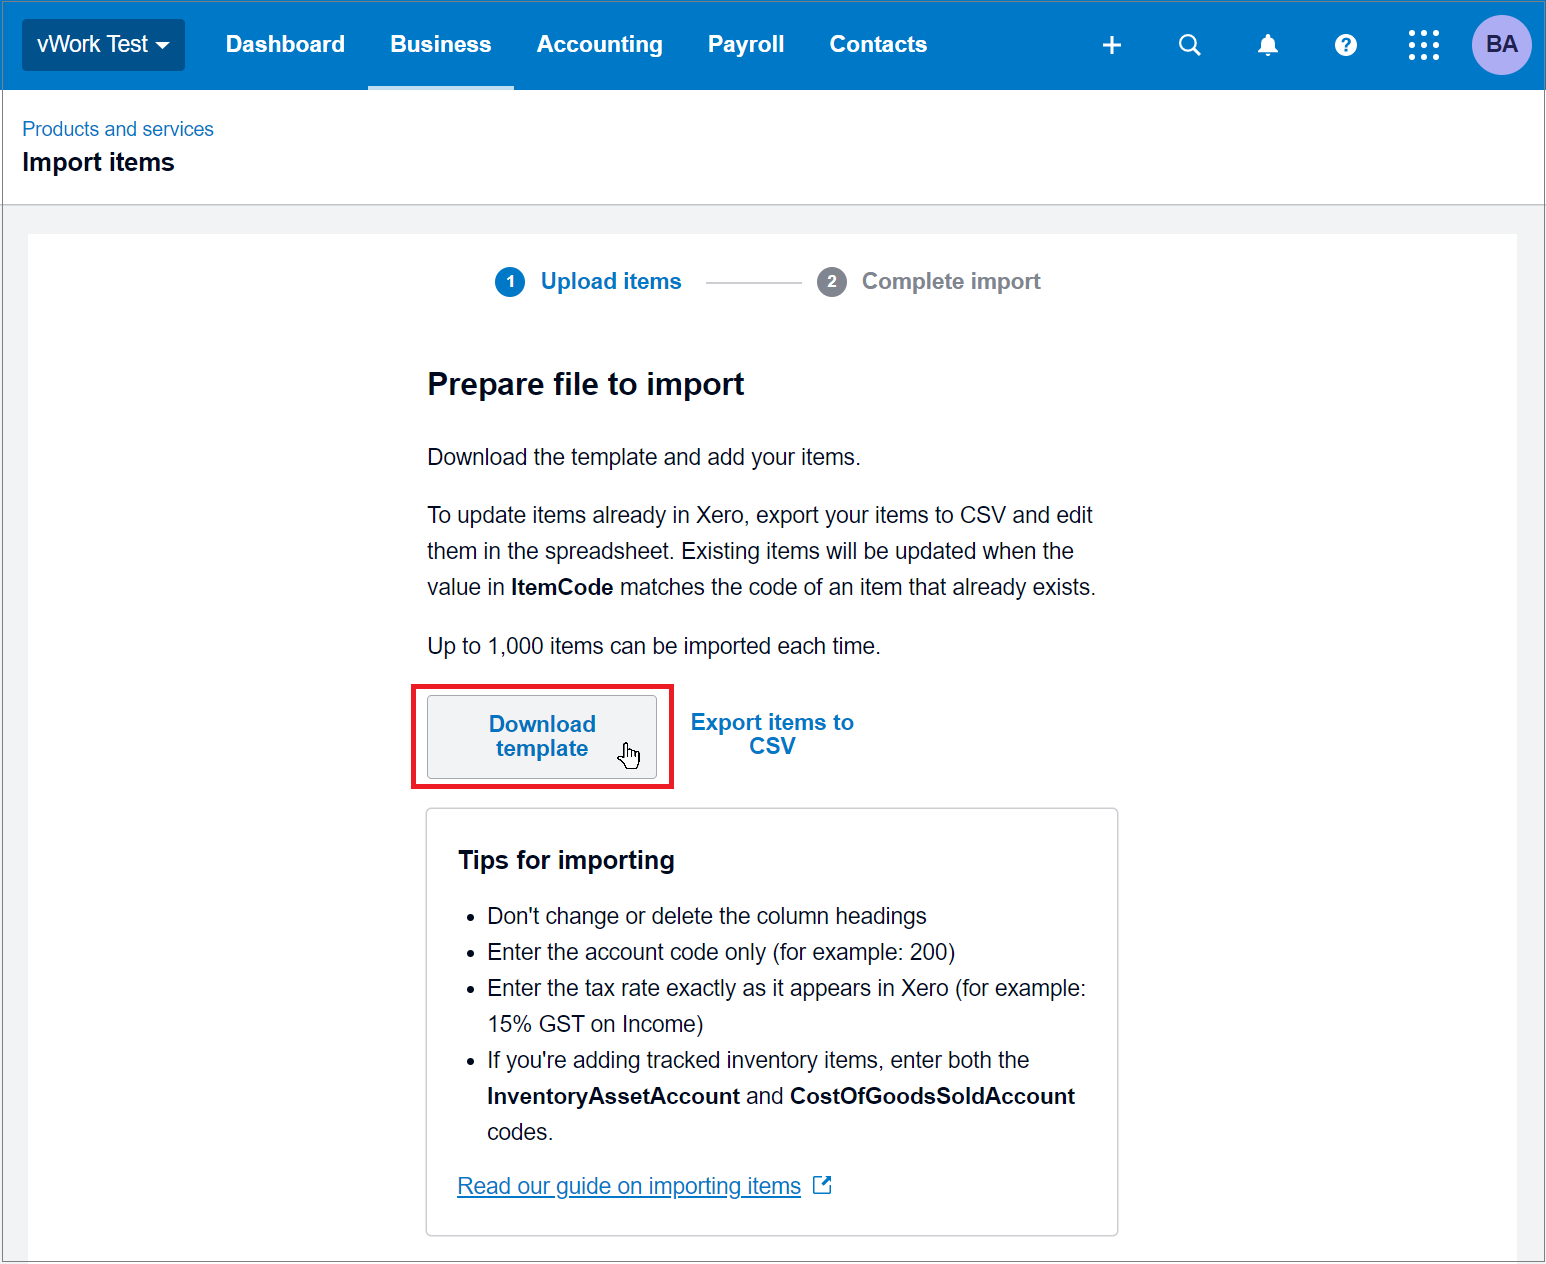Open the Business menu
The width and height of the screenshot is (1546, 1264).
click(441, 45)
